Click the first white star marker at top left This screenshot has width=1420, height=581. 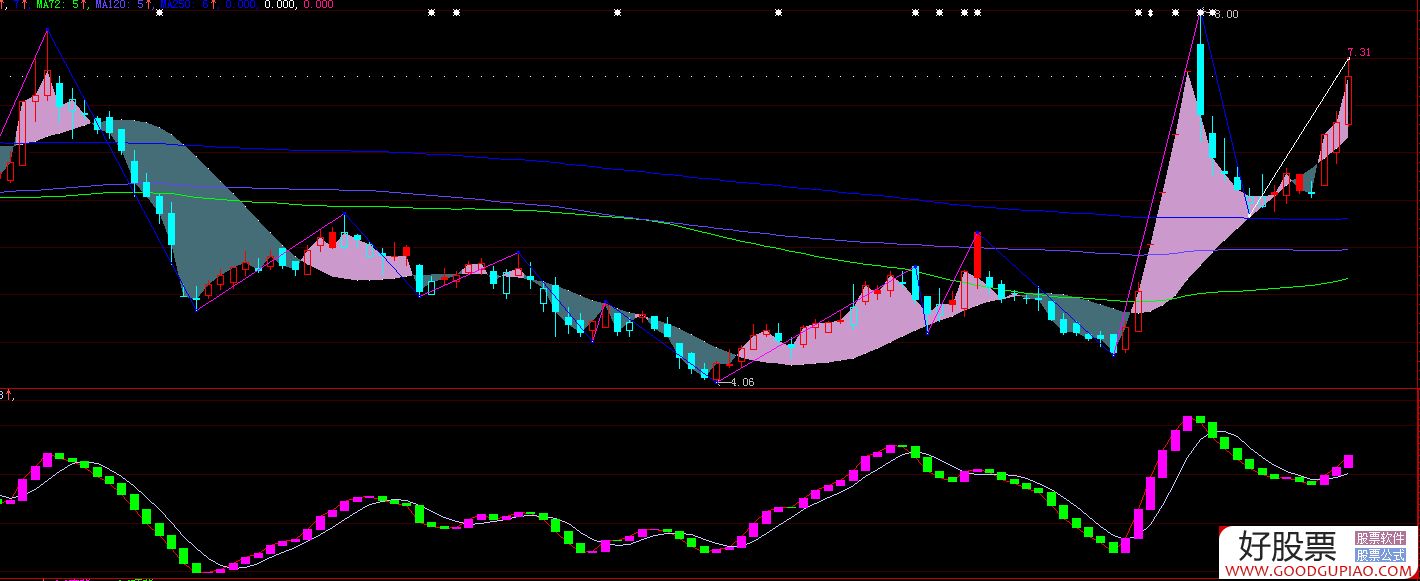159,13
